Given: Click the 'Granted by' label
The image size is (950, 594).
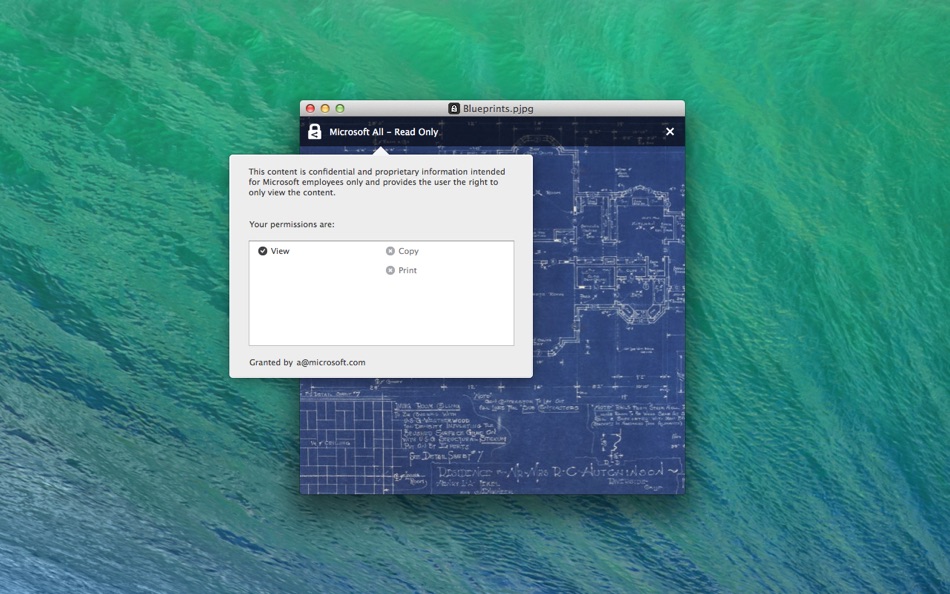Looking at the screenshot, I should click(x=271, y=362).
